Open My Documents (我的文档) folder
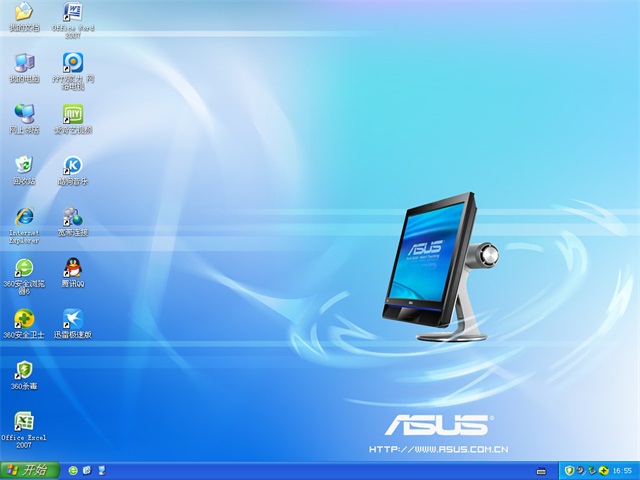The height and width of the screenshot is (480, 640). tap(24, 12)
